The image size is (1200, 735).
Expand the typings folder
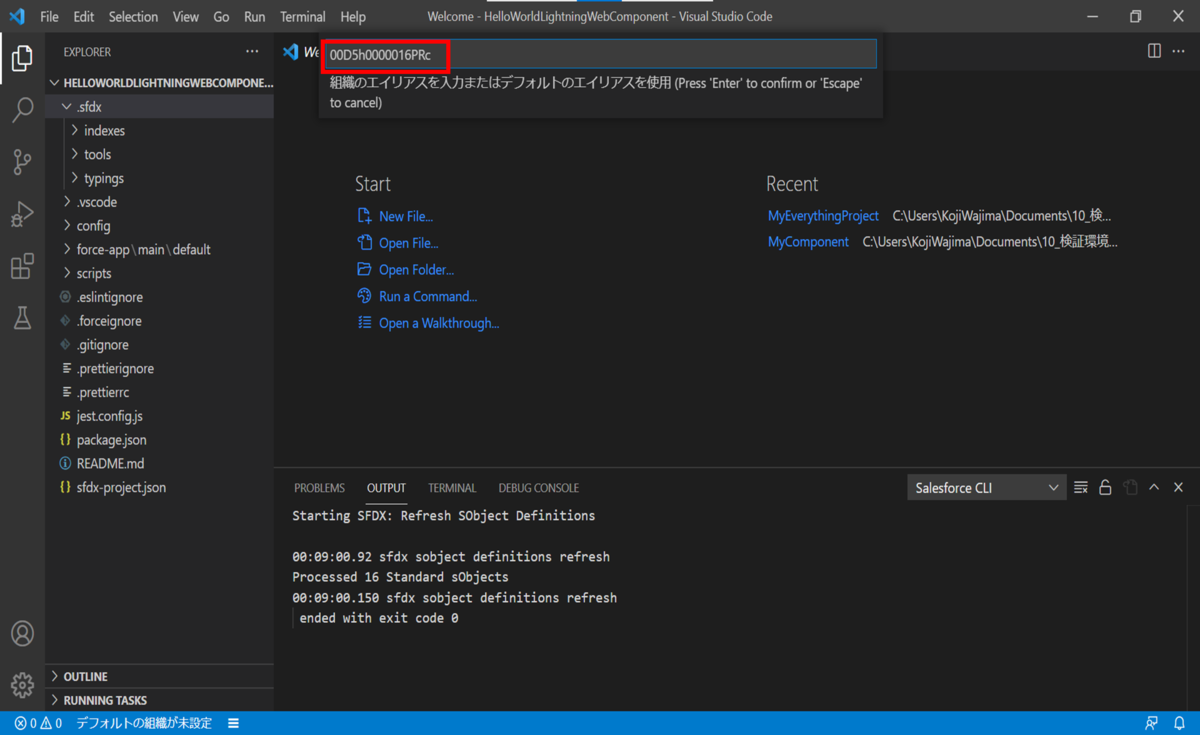(x=160, y=179)
